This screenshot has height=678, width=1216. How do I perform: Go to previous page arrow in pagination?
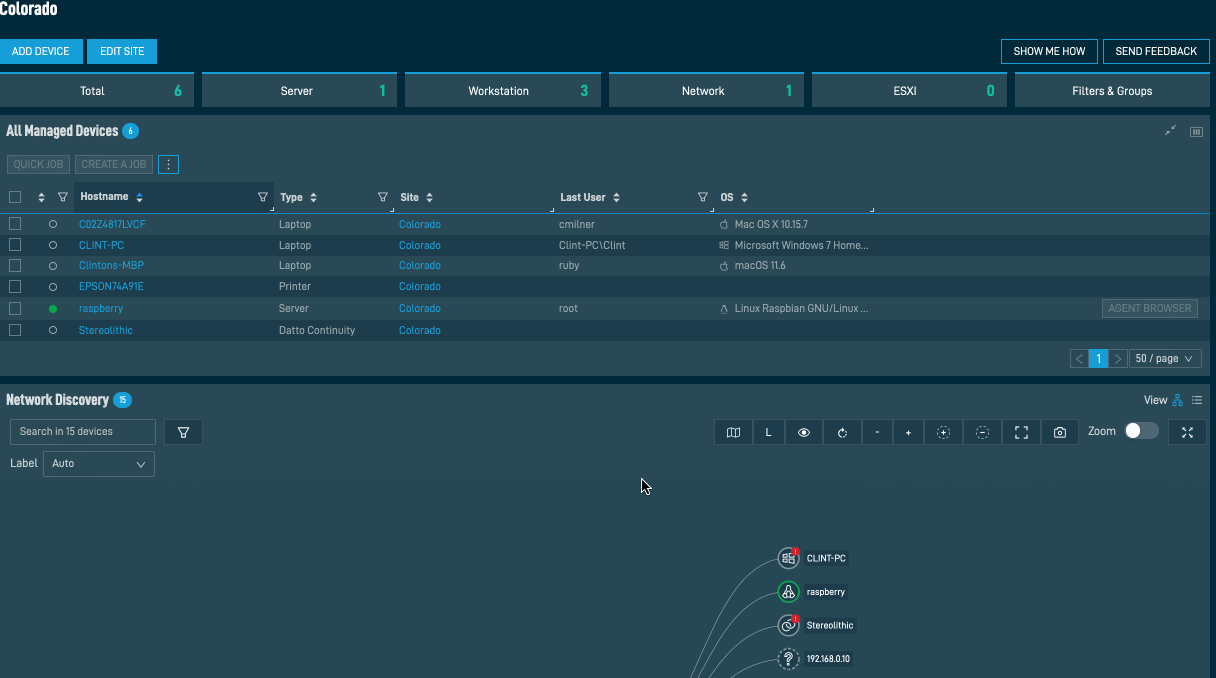(1080, 358)
